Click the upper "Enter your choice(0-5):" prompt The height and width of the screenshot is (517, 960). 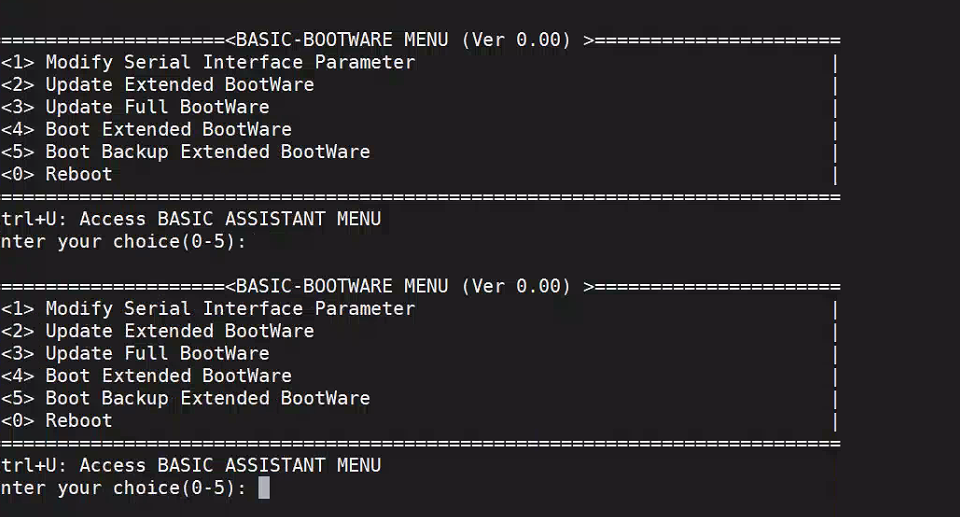pyautogui.click(x=123, y=241)
